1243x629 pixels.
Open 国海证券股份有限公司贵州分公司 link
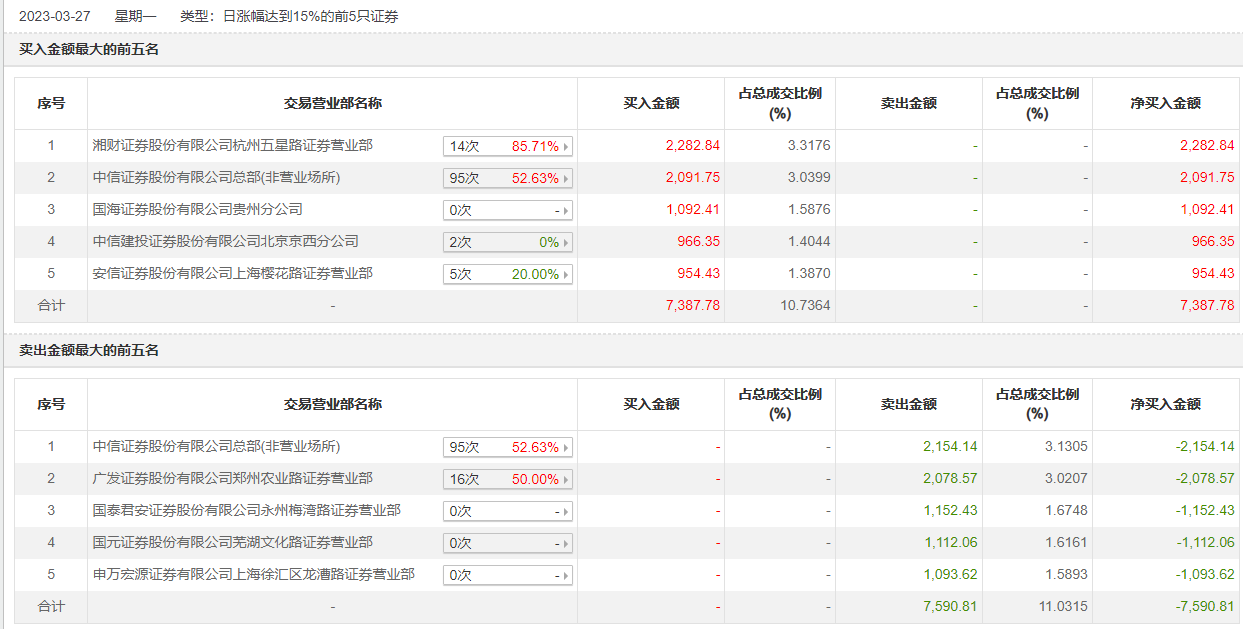point(197,209)
